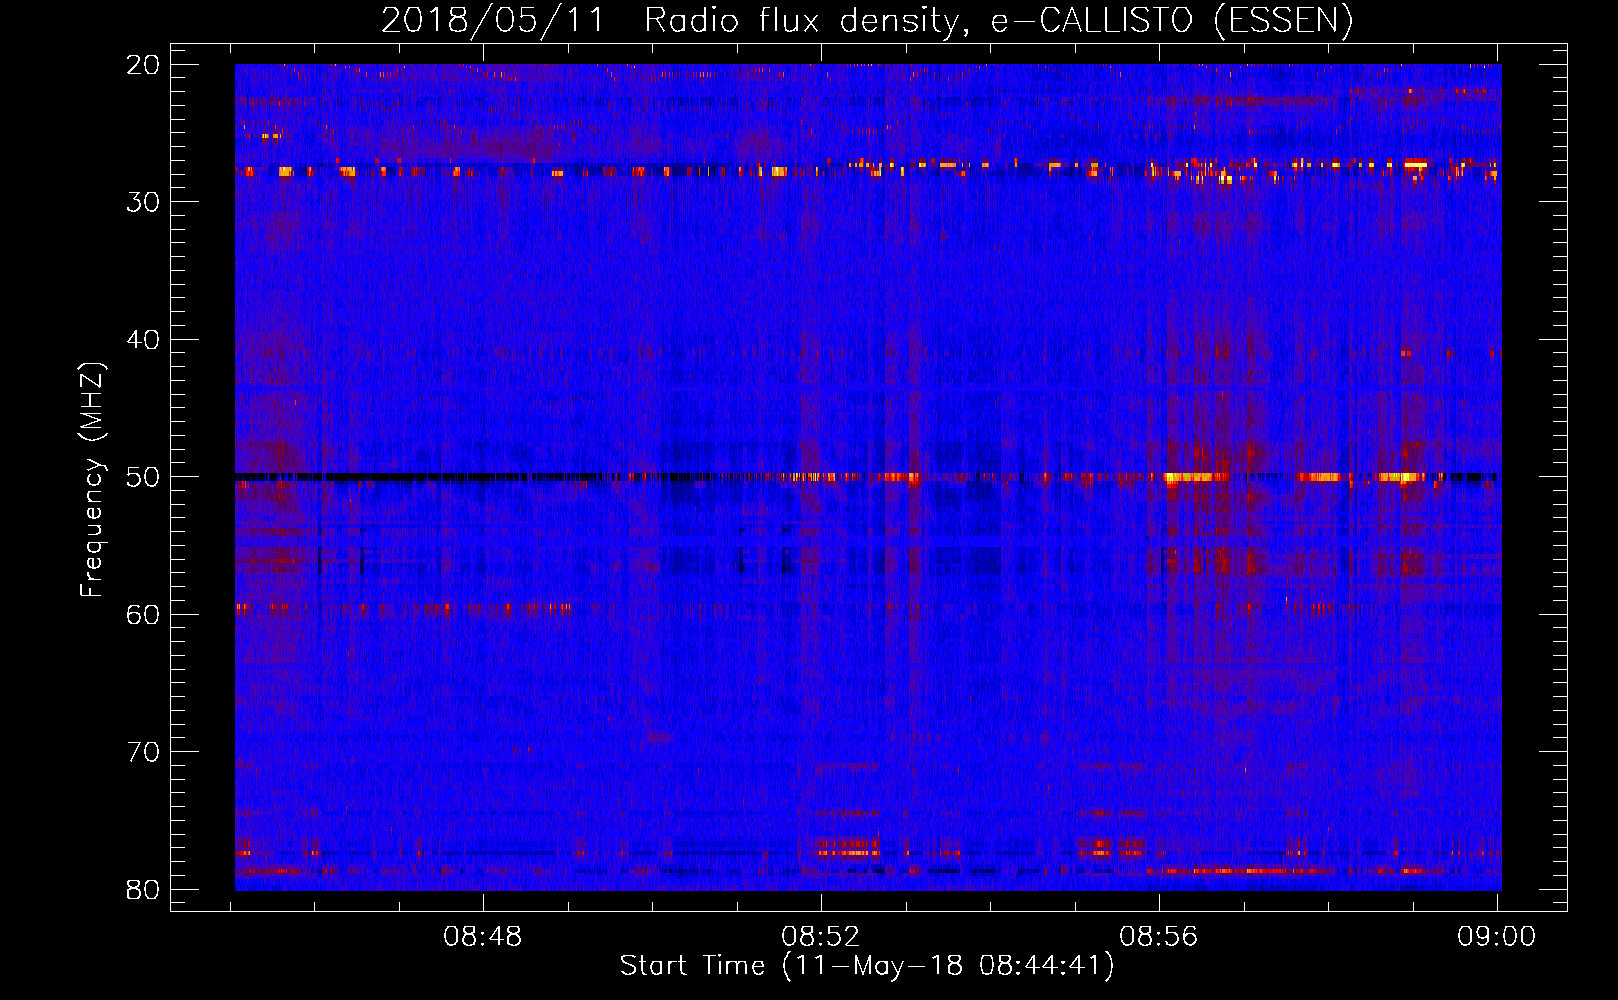The image size is (1618, 1000).
Task: Click the 50 frequency tick label
Action: (x=144, y=477)
